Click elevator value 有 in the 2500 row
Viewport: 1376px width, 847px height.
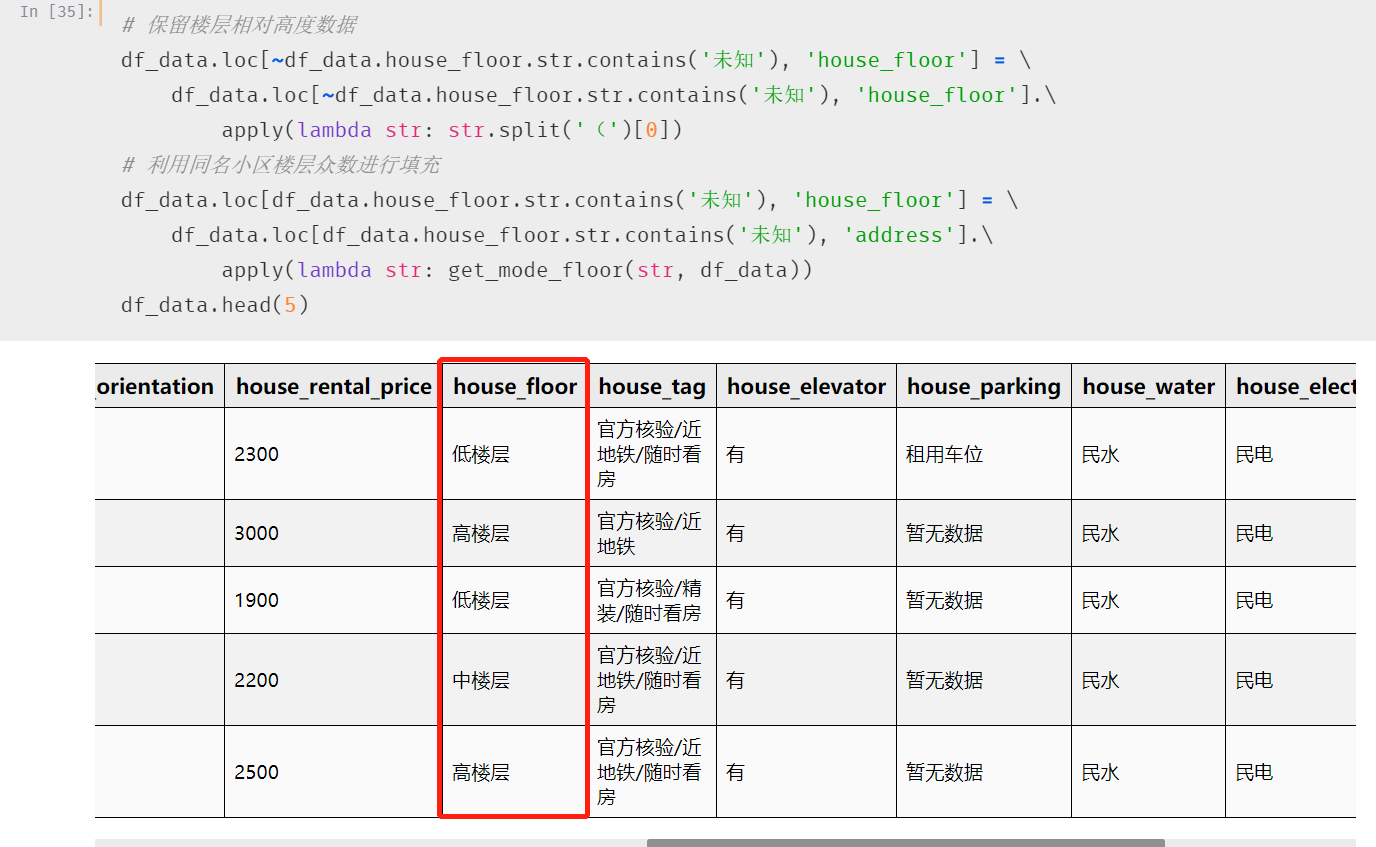pos(735,772)
